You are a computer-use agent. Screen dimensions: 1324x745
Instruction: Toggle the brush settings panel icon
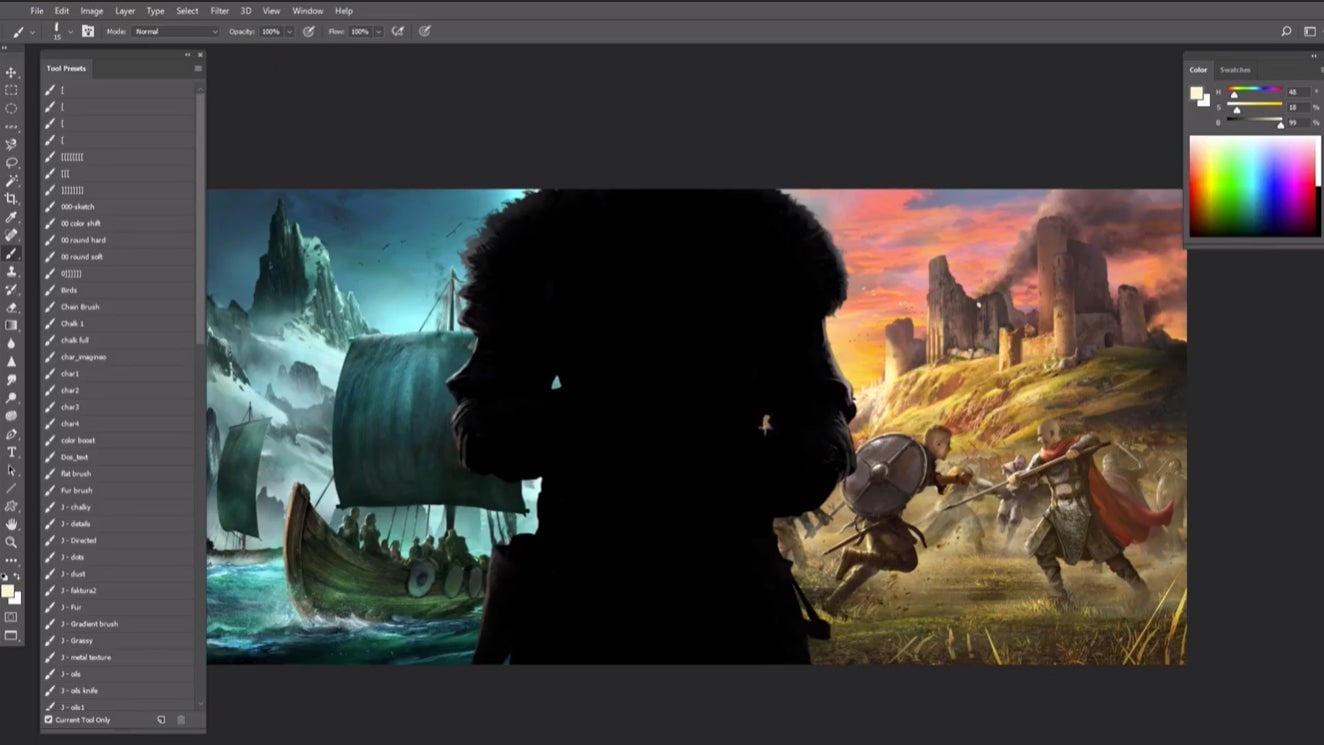88,31
